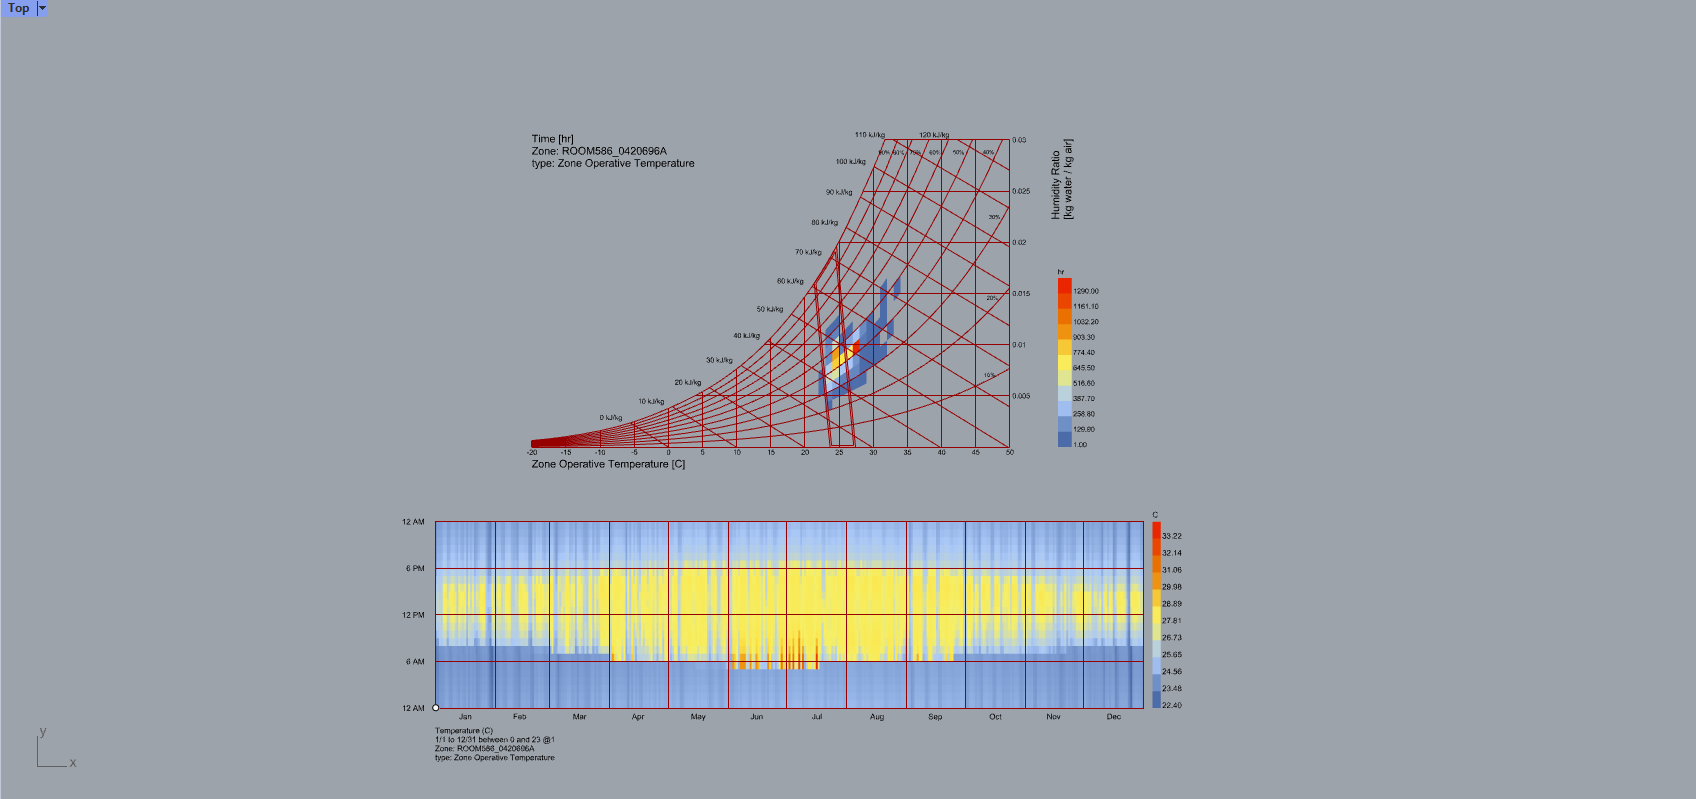Screen dimensions: 1696x799
Task: Select the '6 AM' hour label on the heatmap
Action: coord(415,662)
